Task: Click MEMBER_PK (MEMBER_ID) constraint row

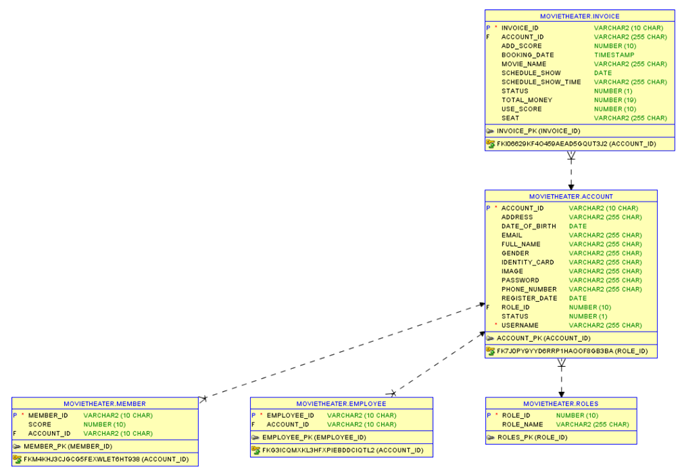Action: (x=105, y=446)
